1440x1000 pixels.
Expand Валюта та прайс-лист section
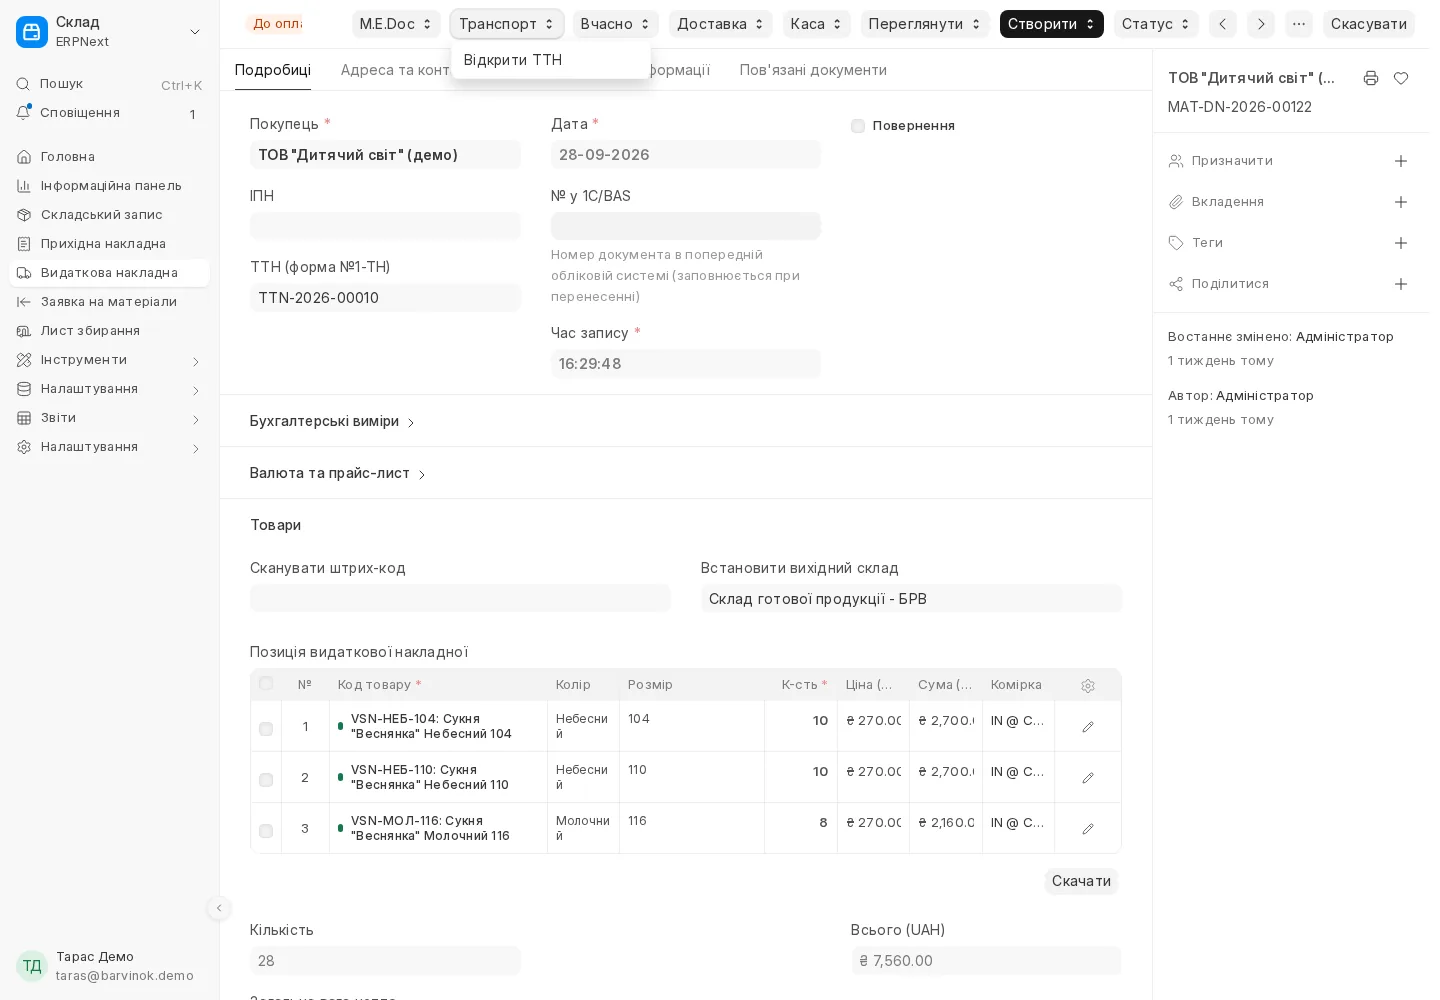point(338,474)
